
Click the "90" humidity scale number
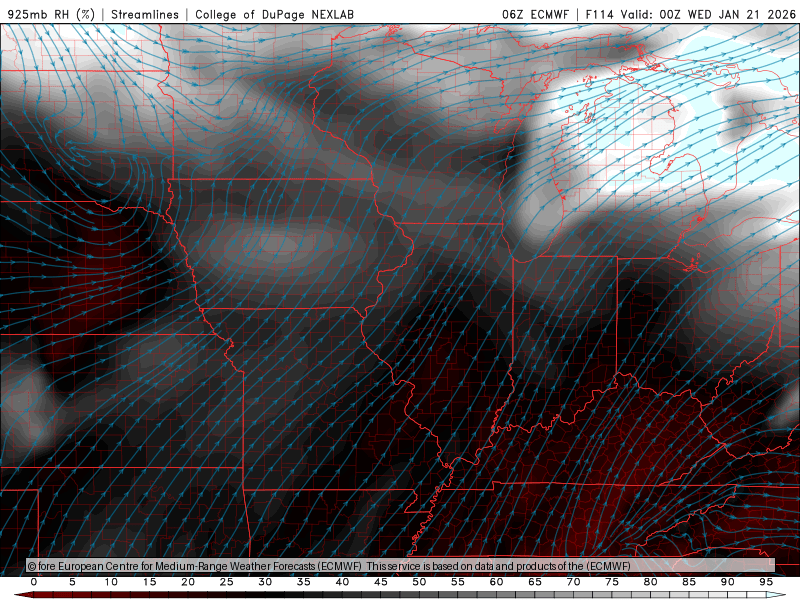click(728, 582)
